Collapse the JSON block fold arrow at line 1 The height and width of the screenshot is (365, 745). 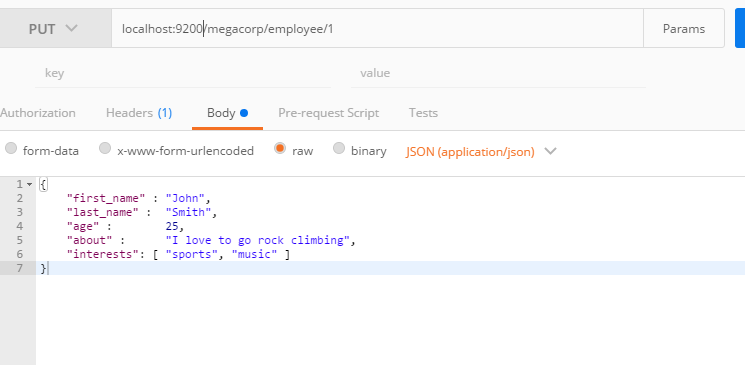[29, 184]
